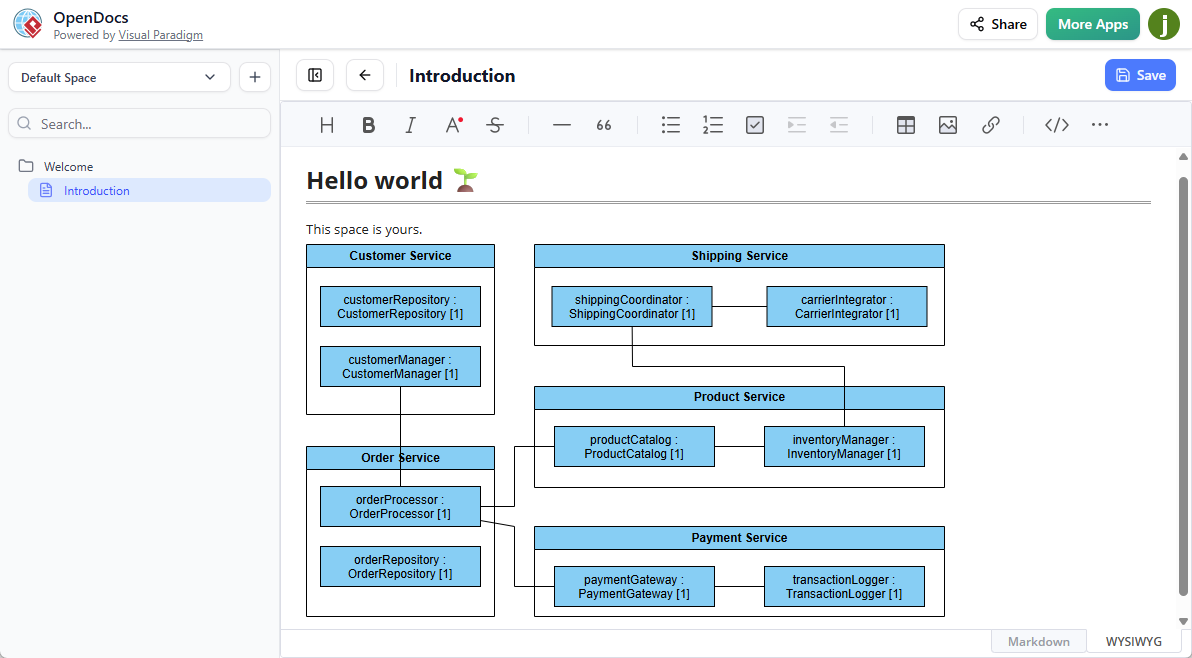The height and width of the screenshot is (658, 1192).
Task: Toggle strikethrough formatting
Action: click(494, 124)
